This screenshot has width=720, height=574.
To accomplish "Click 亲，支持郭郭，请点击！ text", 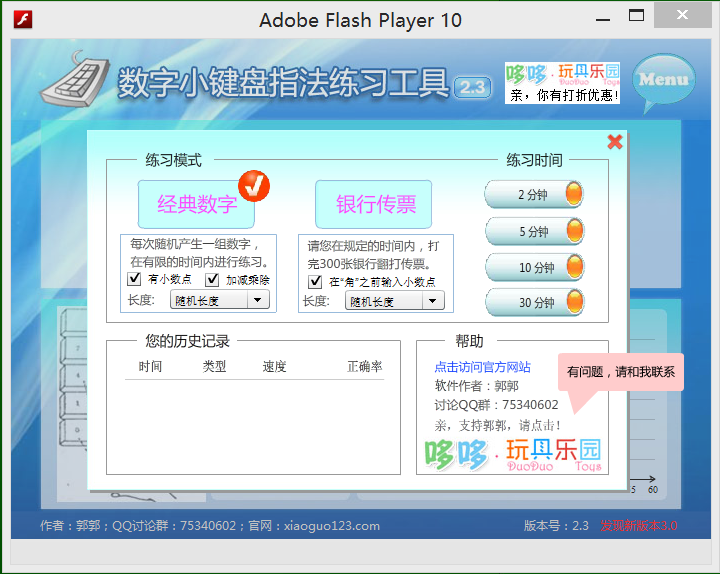I will [x=497, y=425].
